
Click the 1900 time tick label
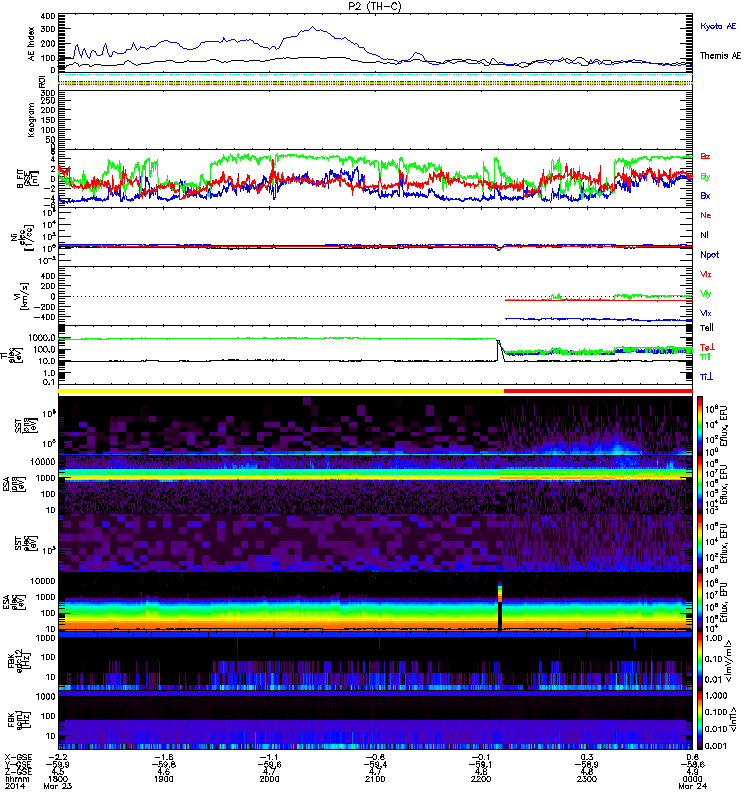coord(163,779)
